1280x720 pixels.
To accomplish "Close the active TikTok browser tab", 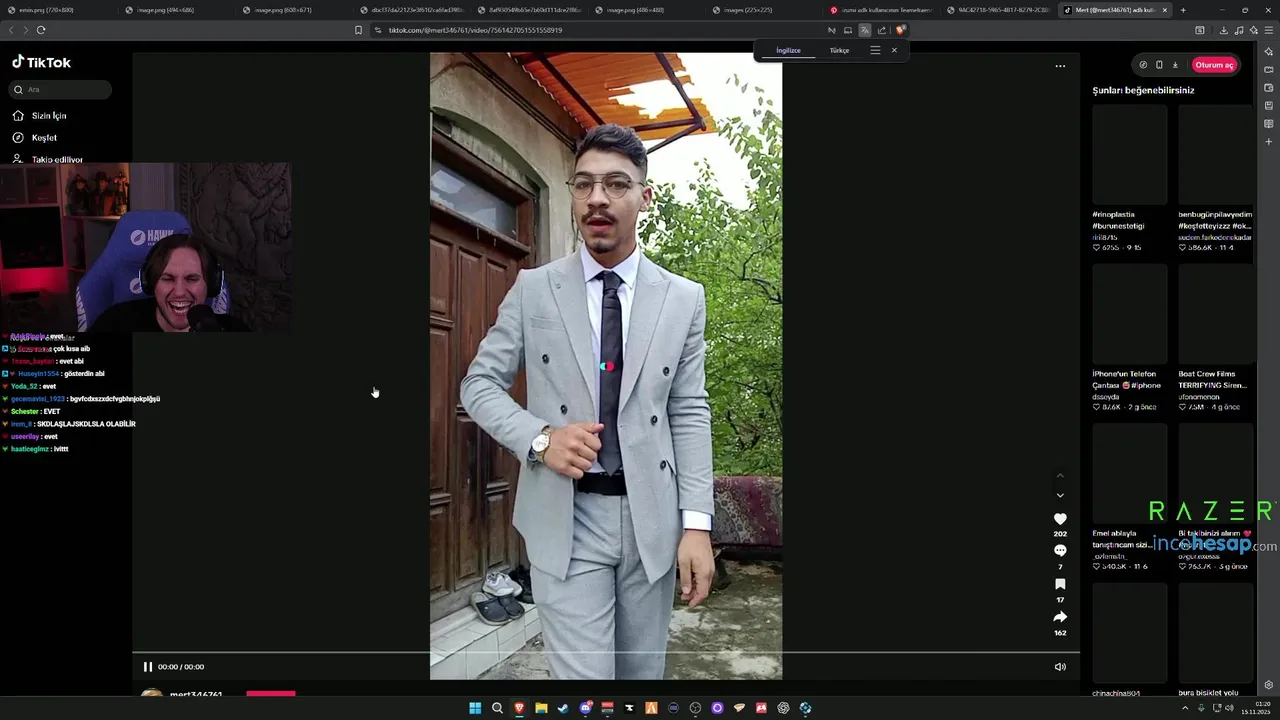I will 1164,10.
